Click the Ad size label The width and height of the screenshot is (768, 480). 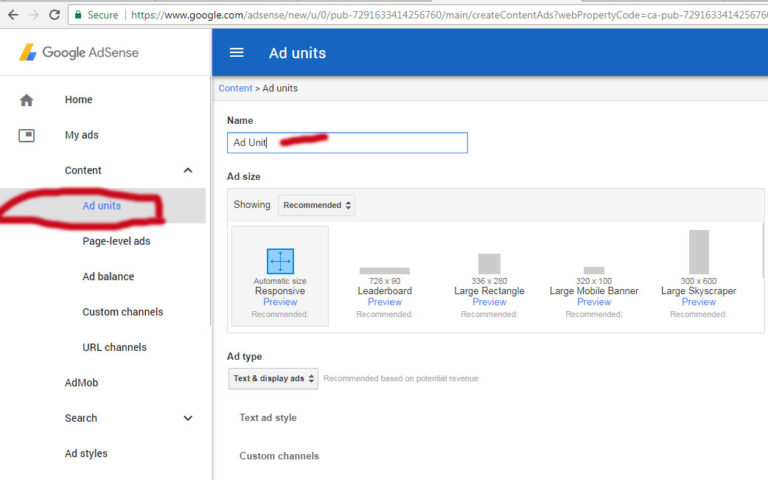point(243,177)
